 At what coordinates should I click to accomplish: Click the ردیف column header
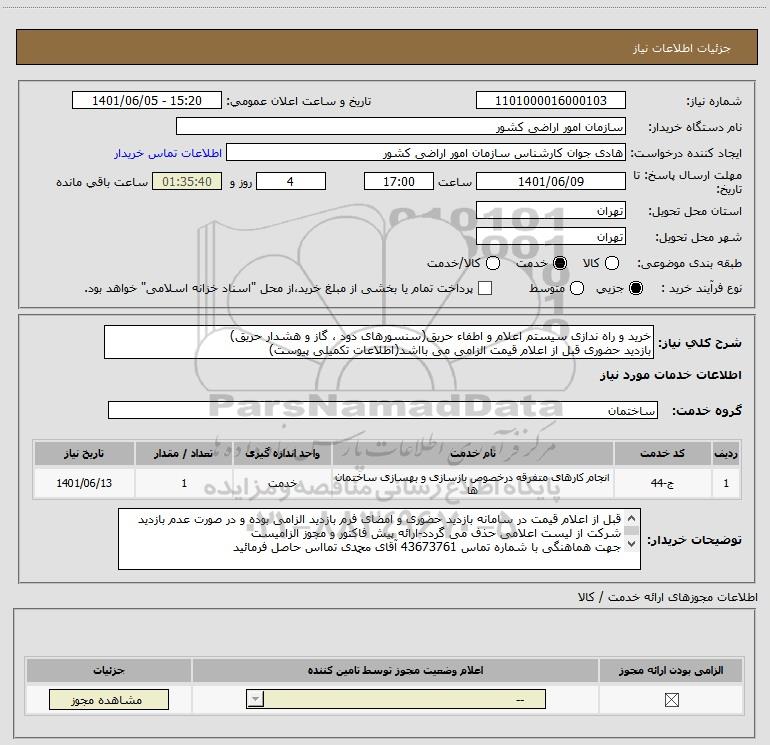point(726,453)
